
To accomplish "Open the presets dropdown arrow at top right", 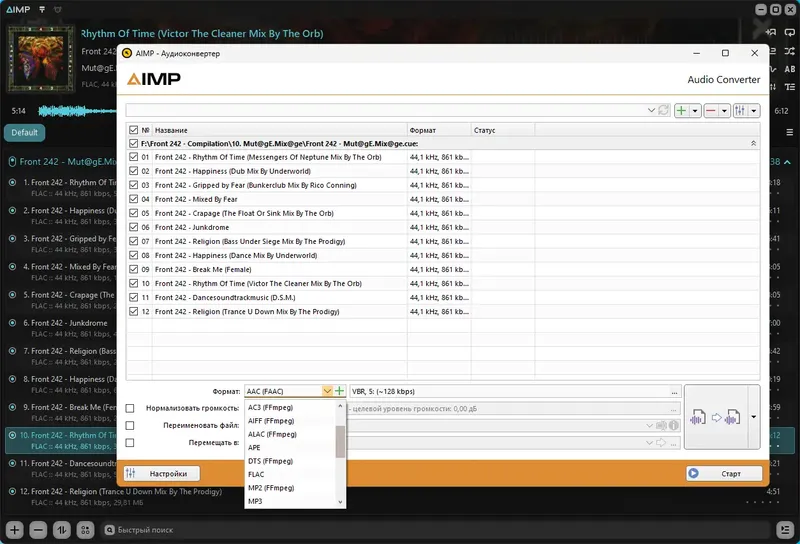I will (754, 111).
